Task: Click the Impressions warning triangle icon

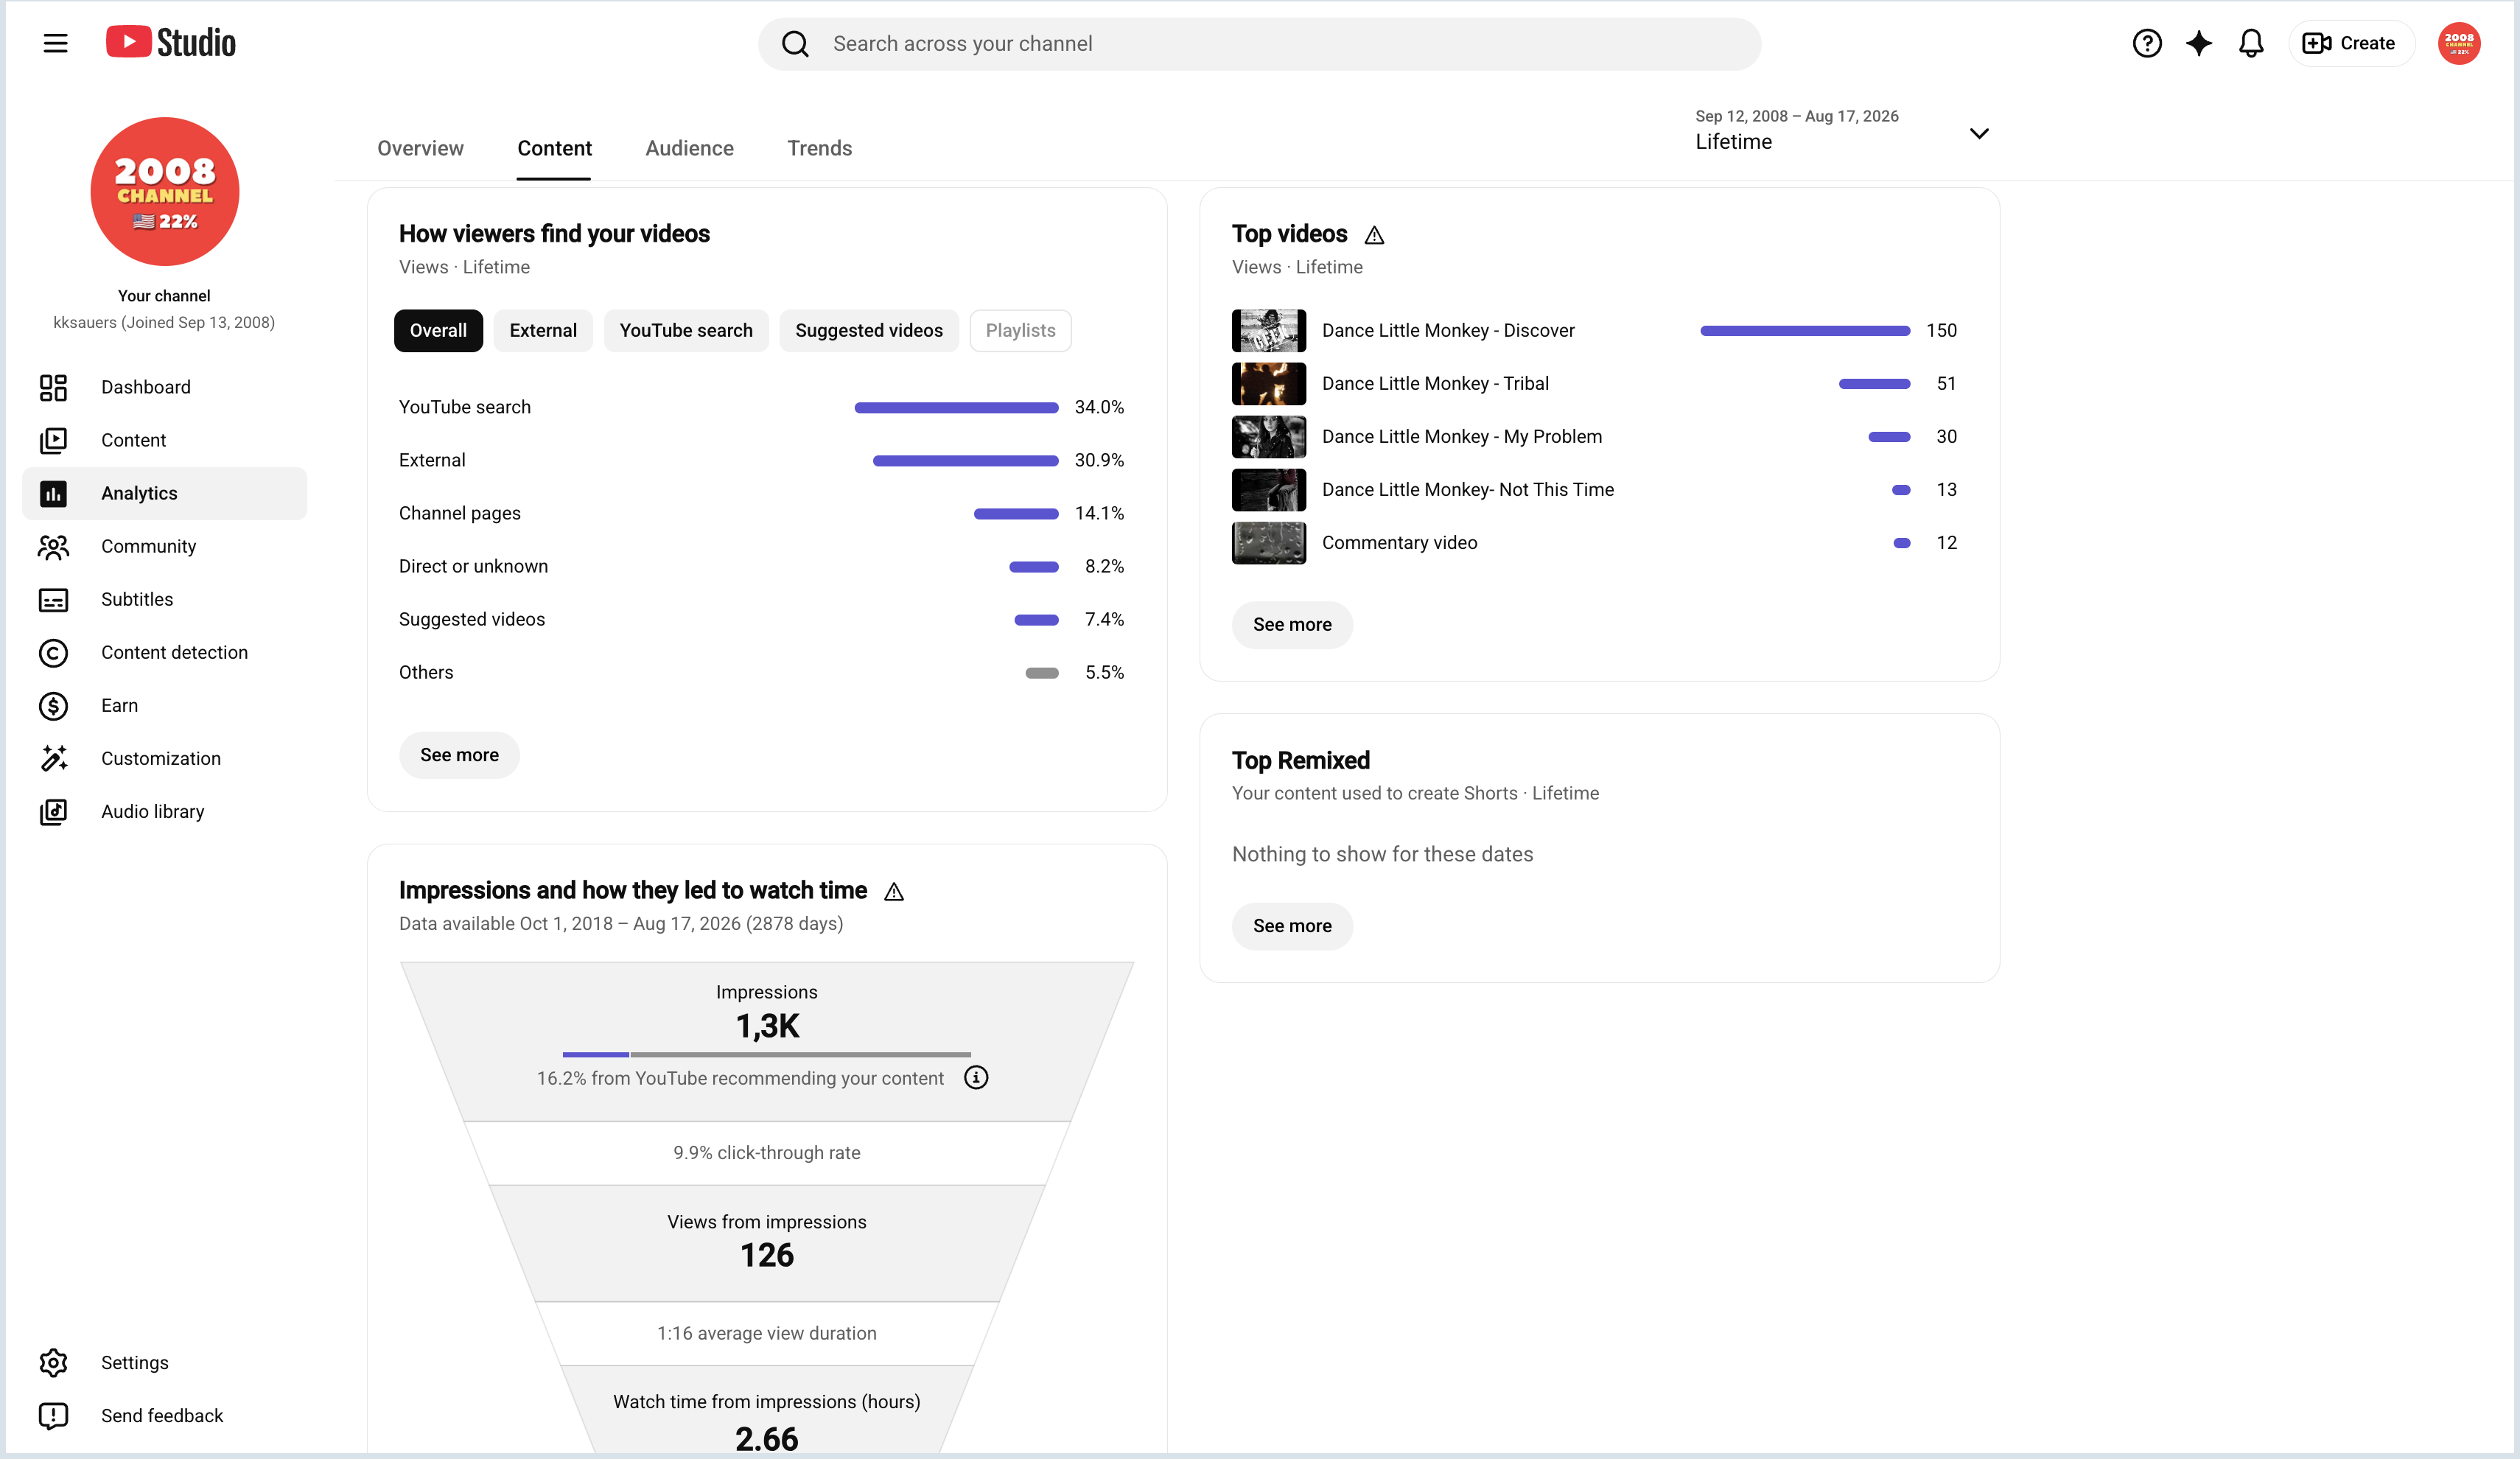Action: pyautogui.click(x=894, y=892)
